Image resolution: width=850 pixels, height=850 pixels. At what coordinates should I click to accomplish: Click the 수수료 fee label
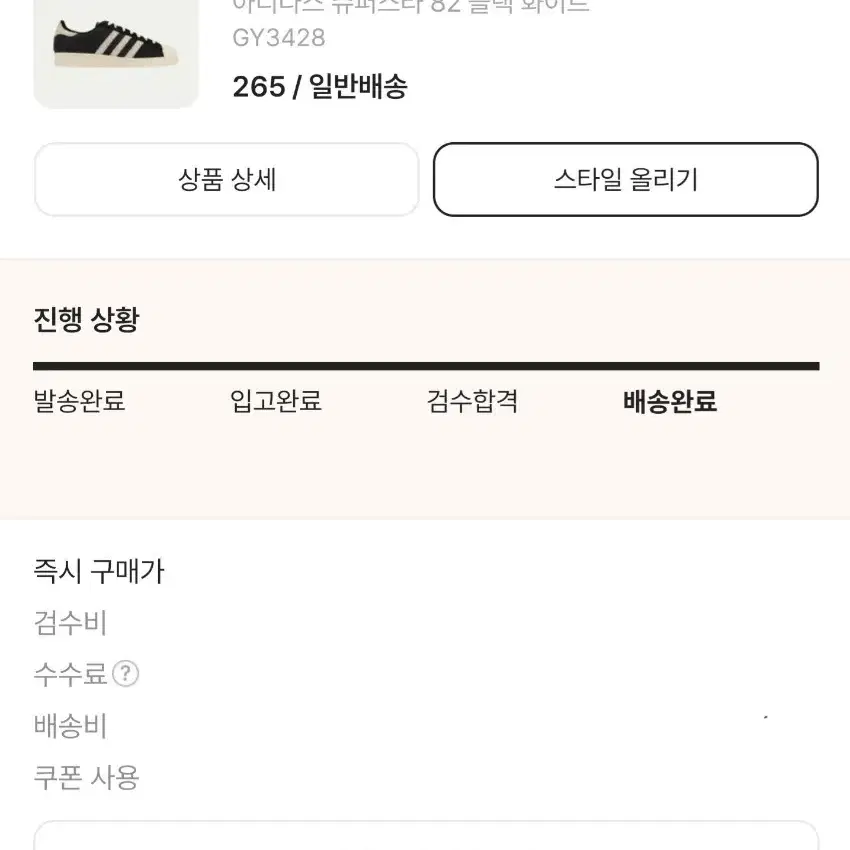click(70, 674)
